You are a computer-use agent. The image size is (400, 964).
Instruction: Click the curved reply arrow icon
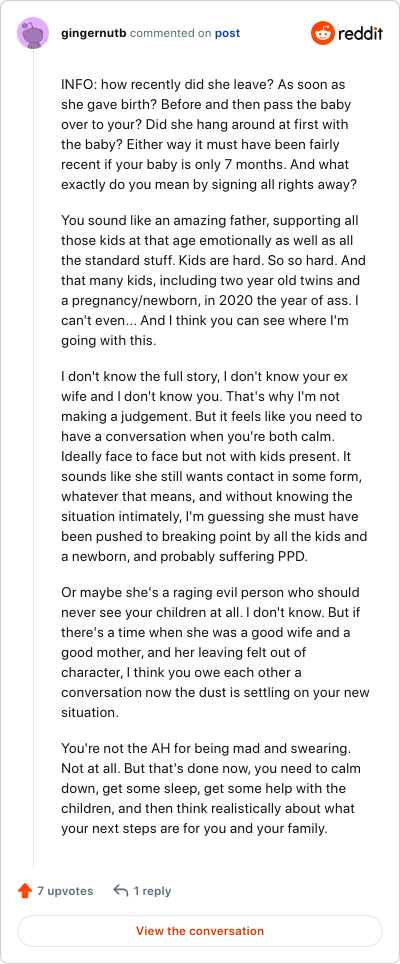pos(121,891)
